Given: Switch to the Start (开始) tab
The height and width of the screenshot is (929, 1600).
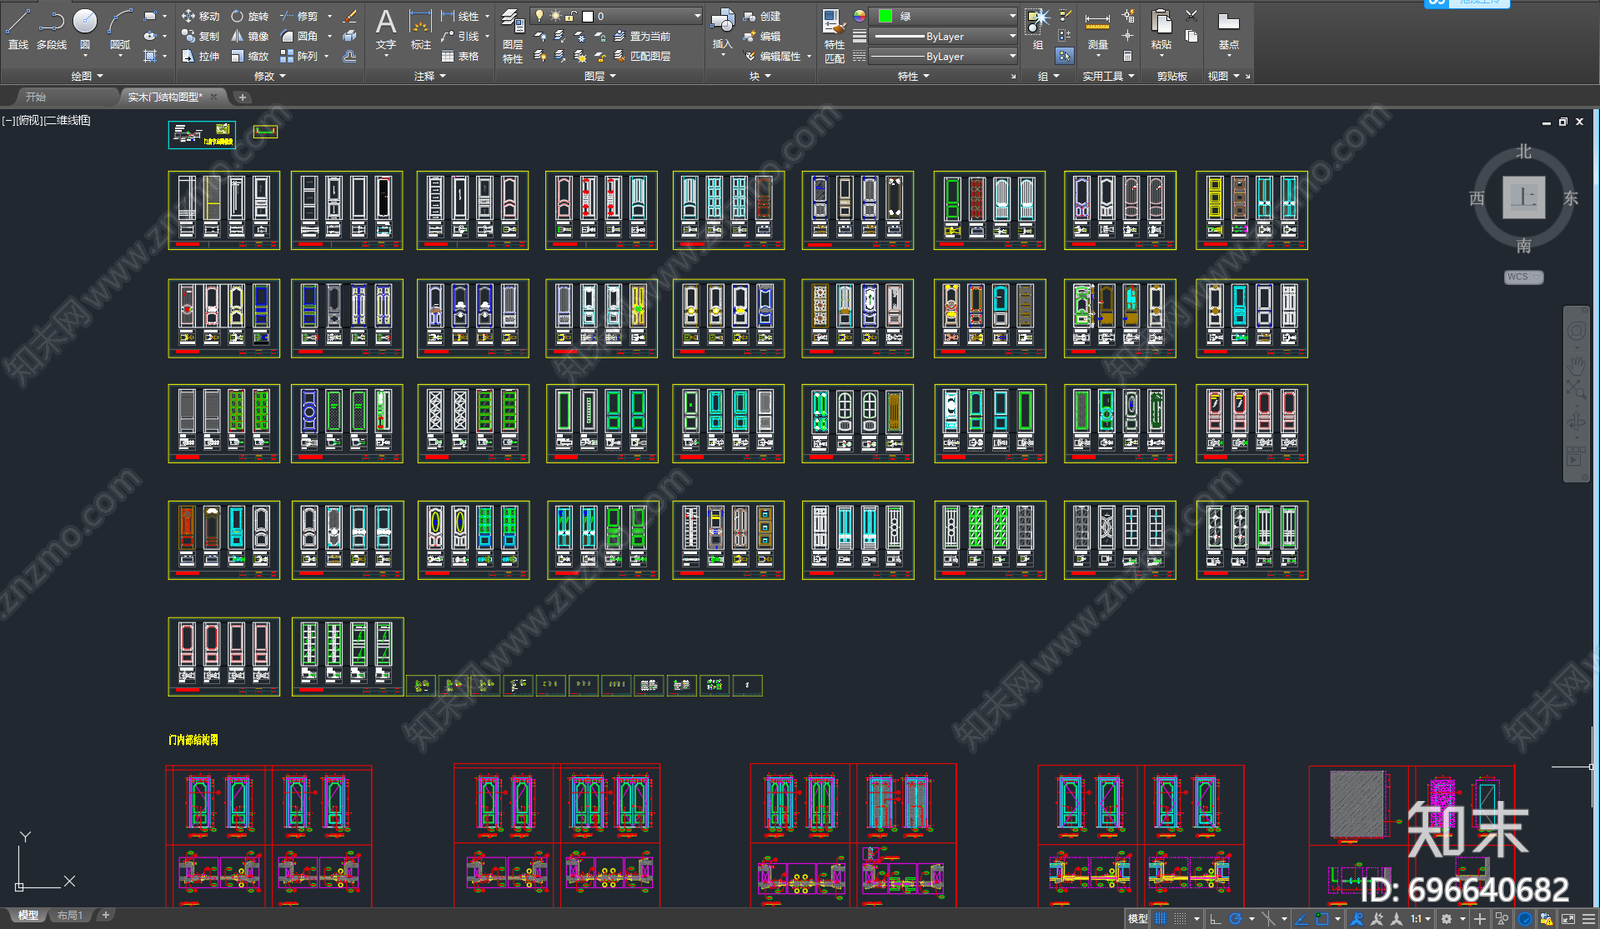Looking at the screenshot, I should coord(36,97).
